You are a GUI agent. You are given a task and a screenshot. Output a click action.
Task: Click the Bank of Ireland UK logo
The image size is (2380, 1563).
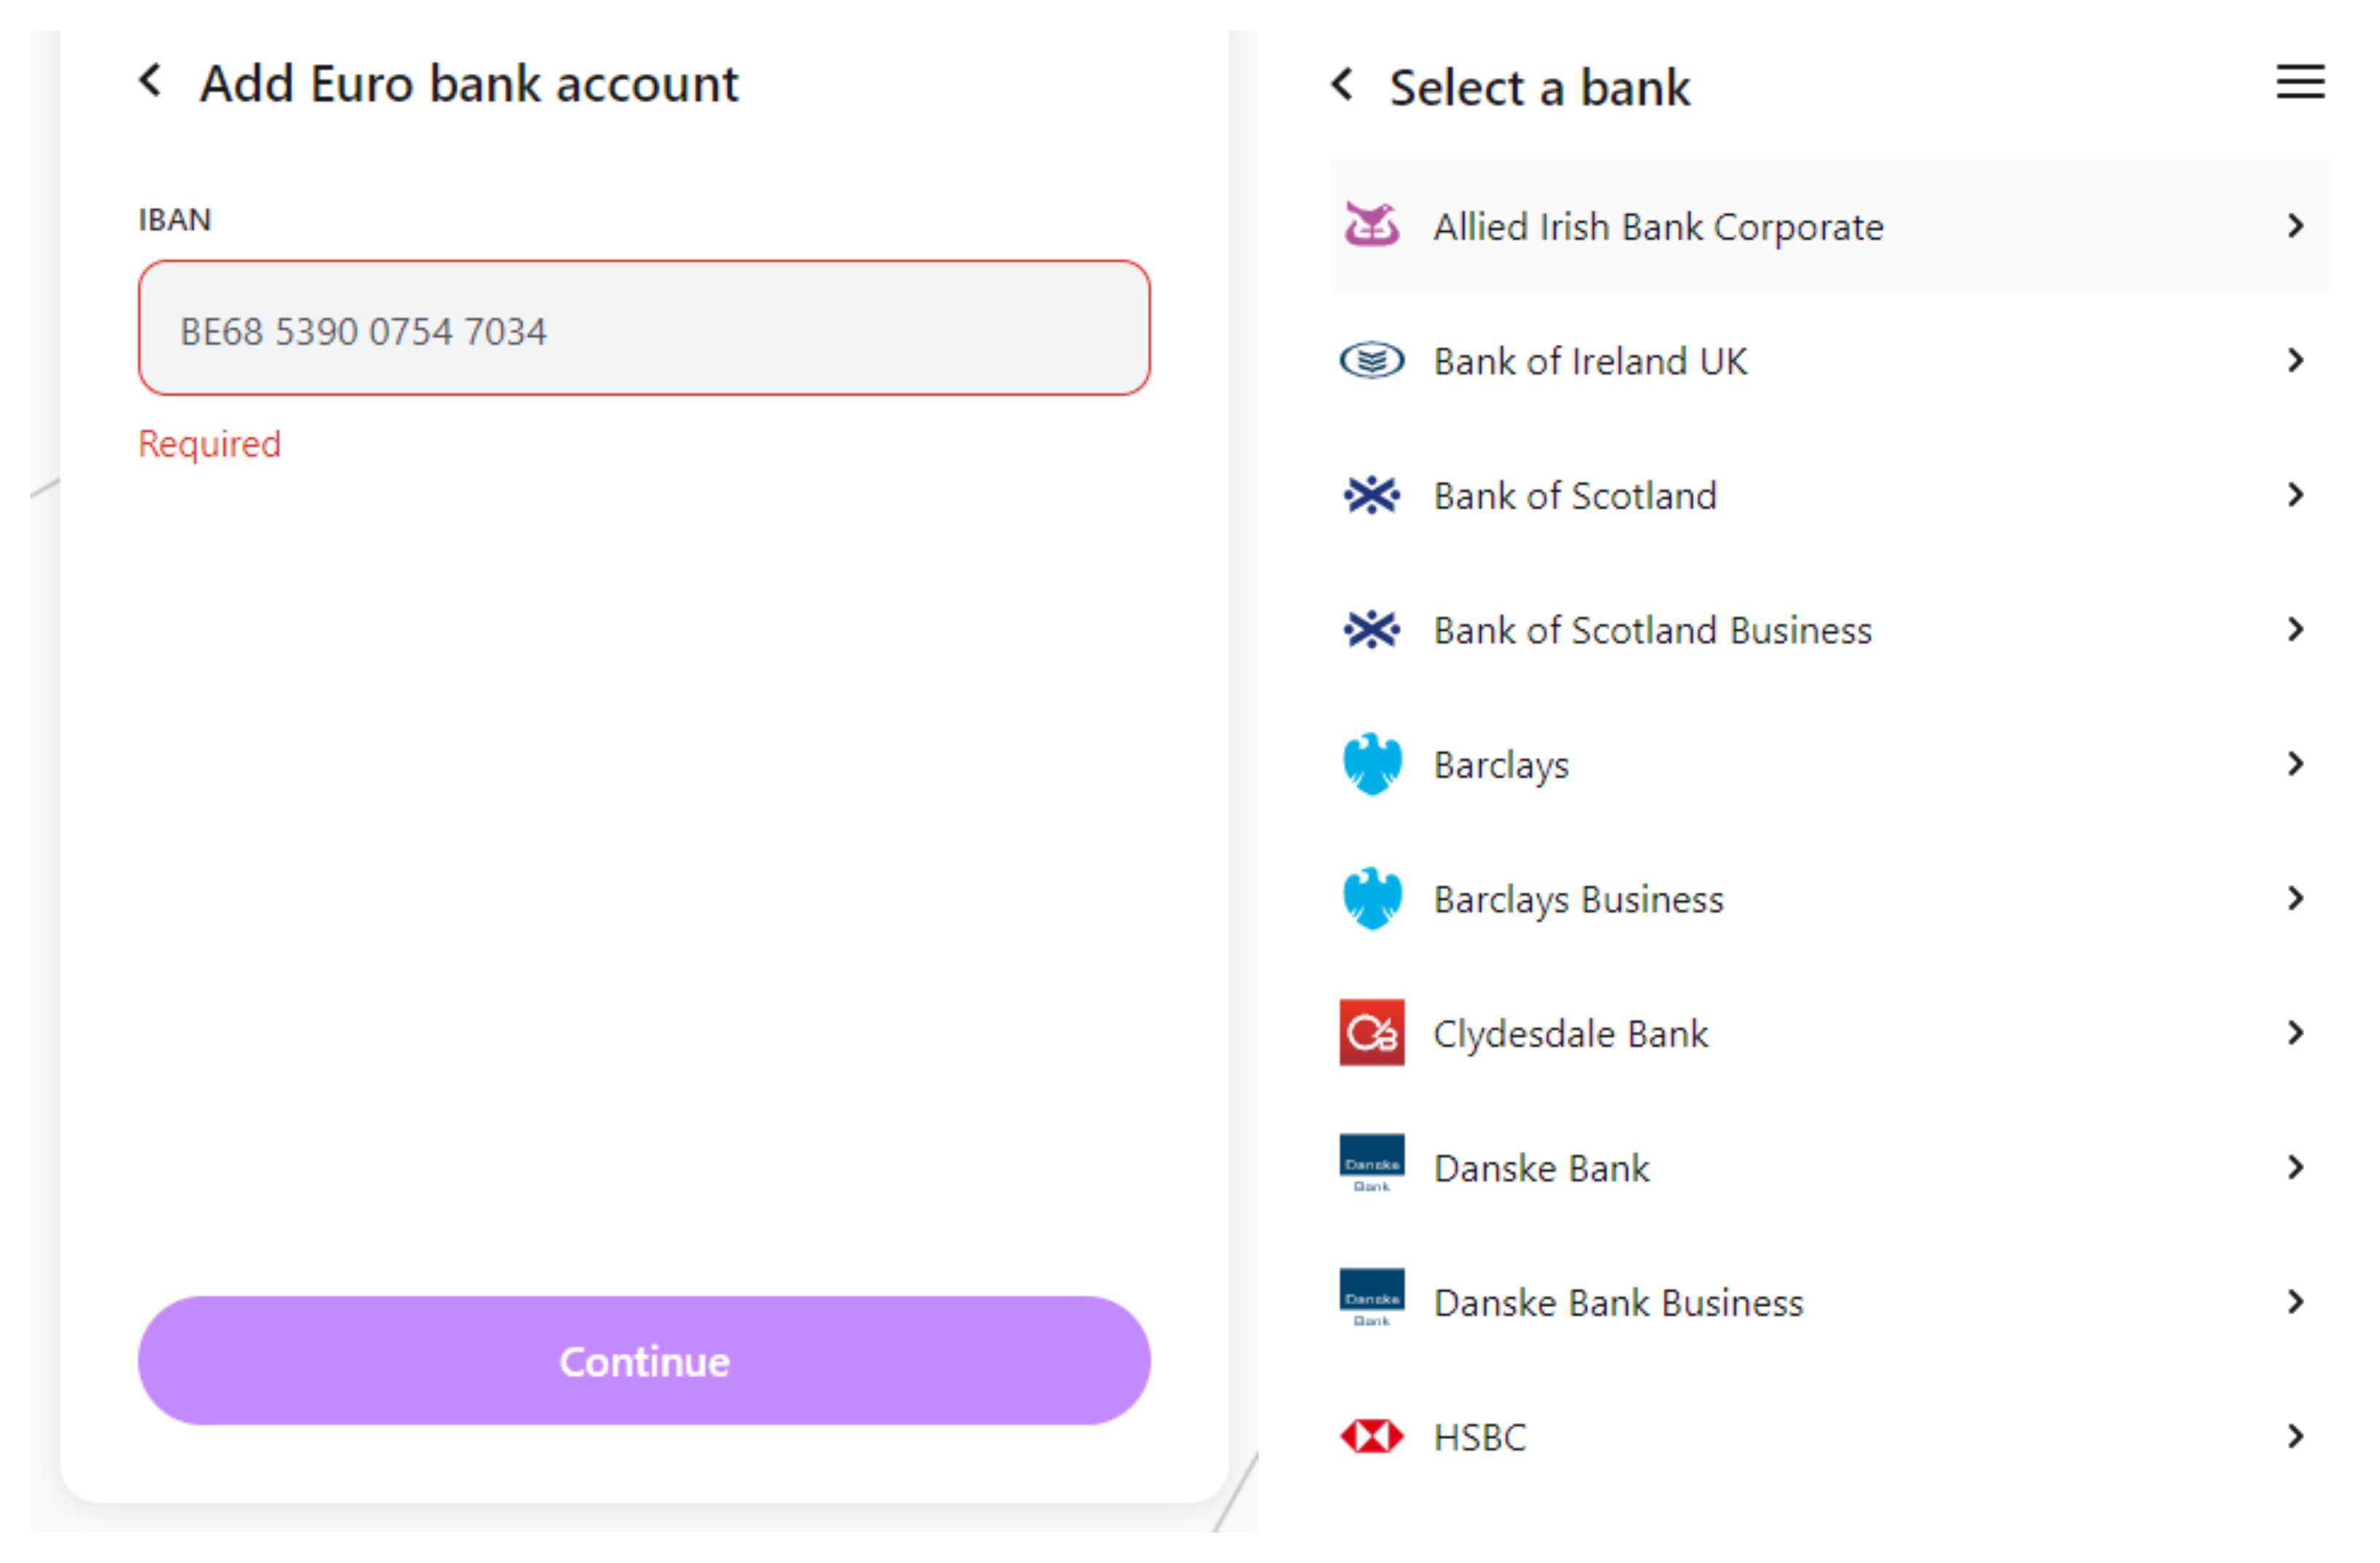tap(1372, 361)
